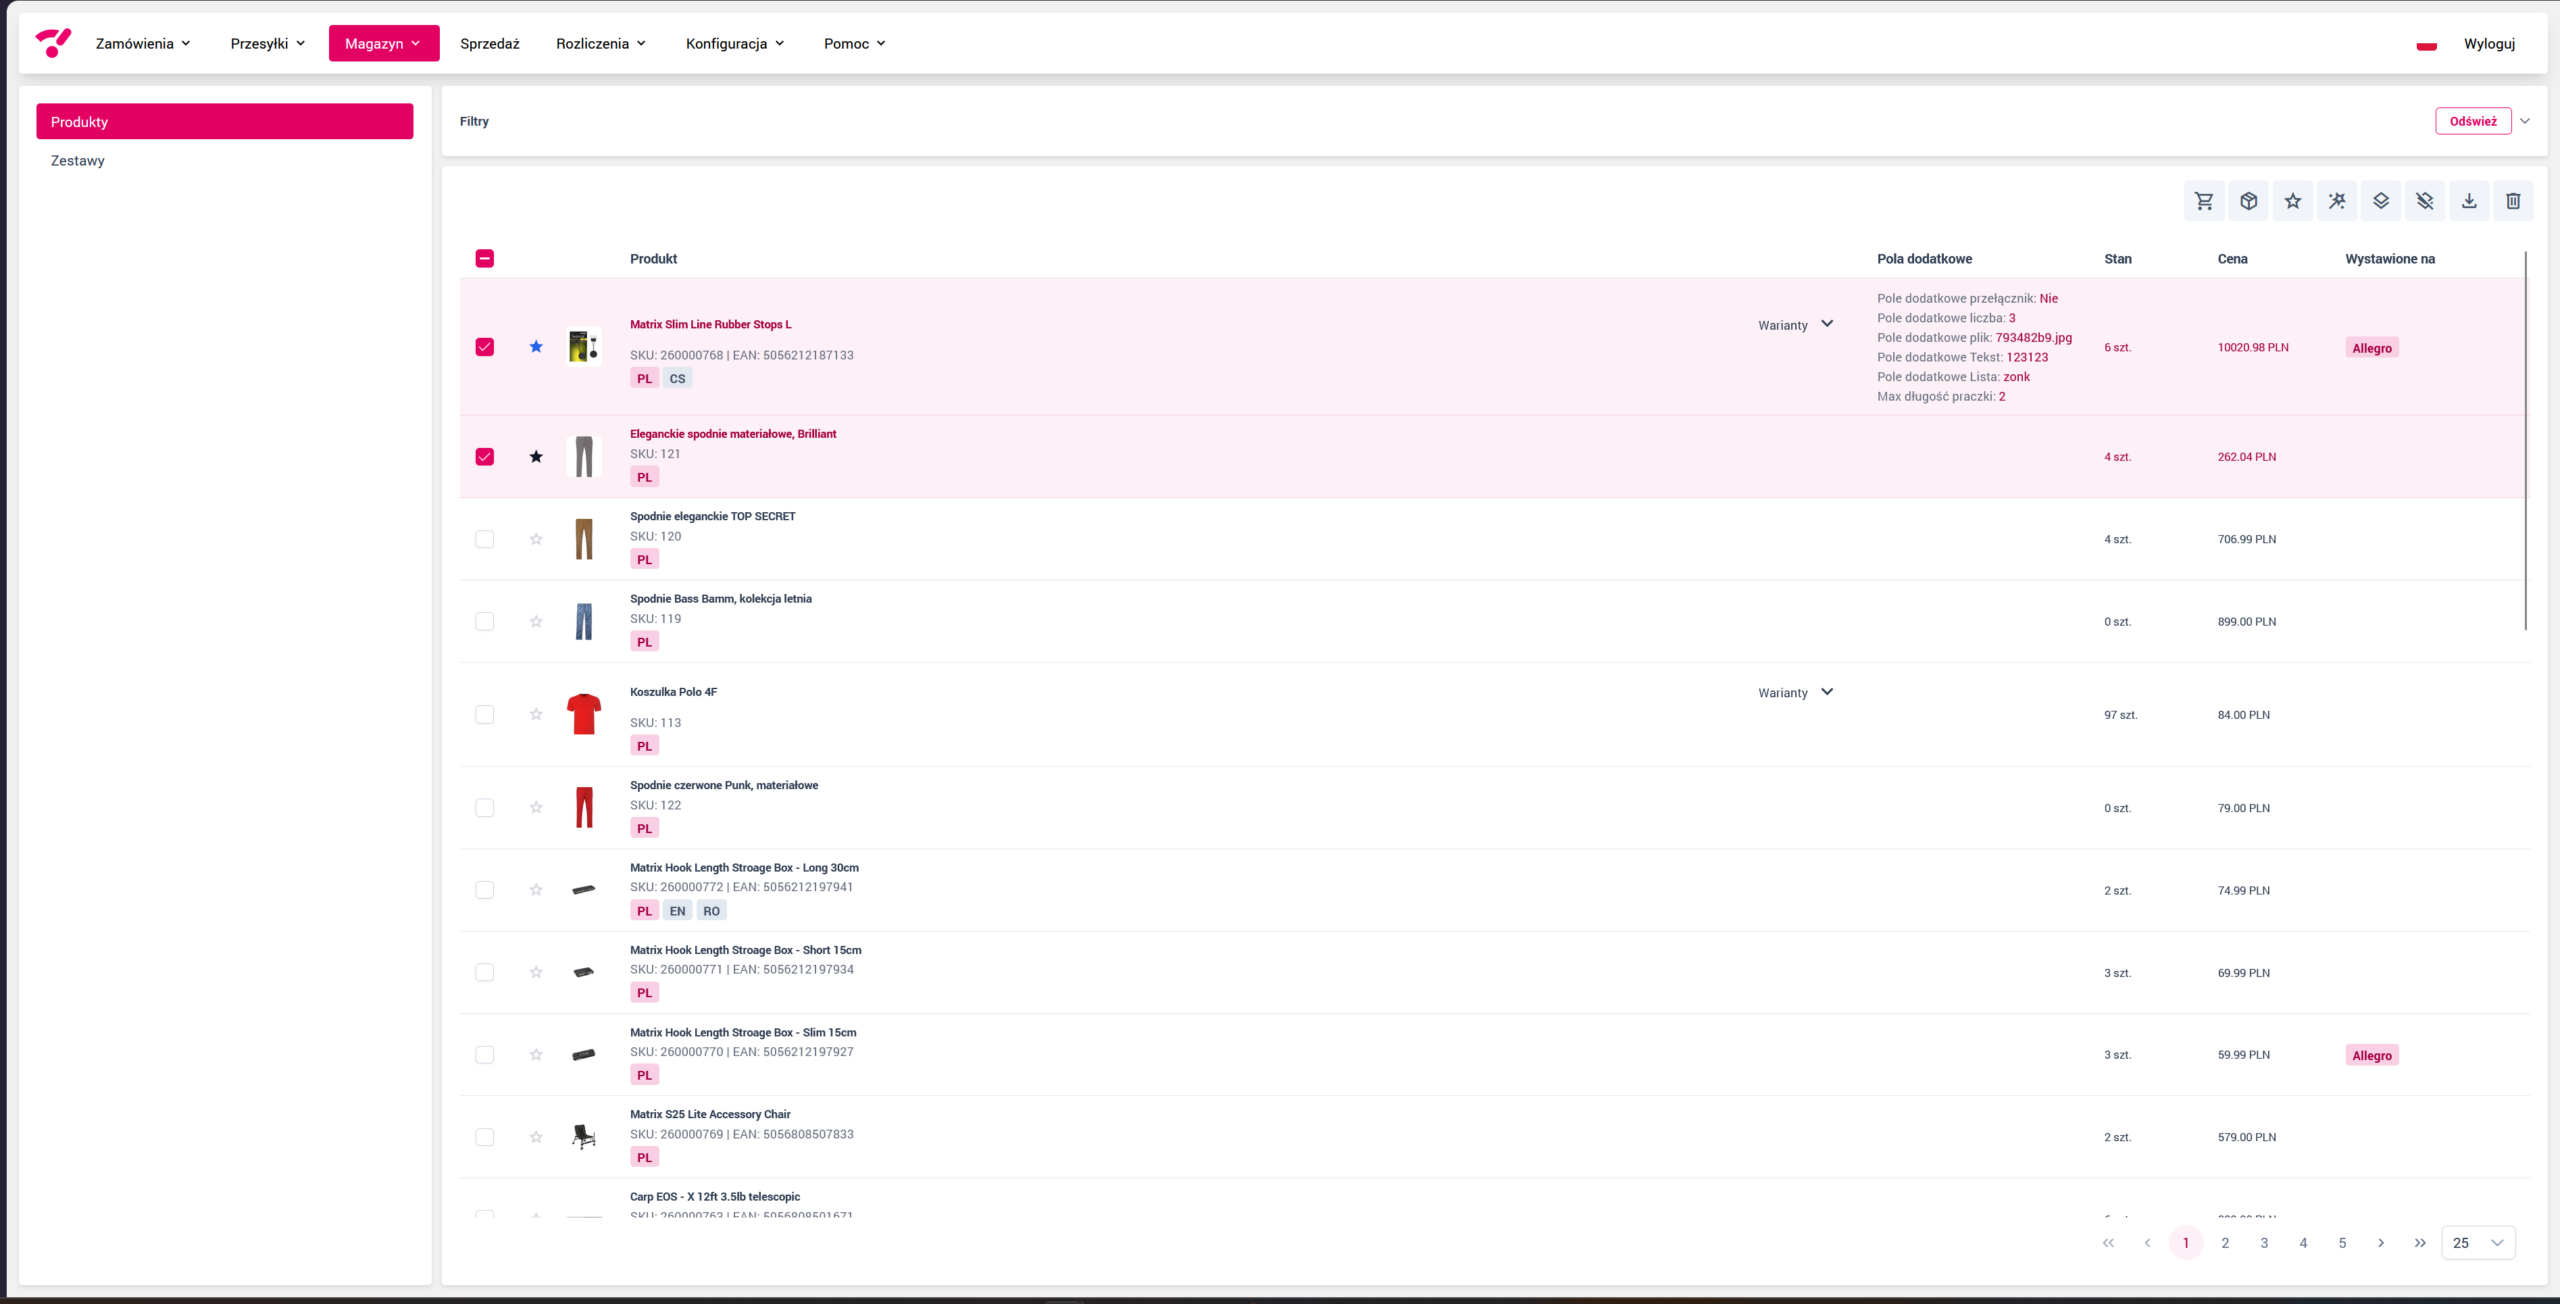2560x1304 pixels.
Task: Go to page 3 in pagination
Action: point(2264,1243)
